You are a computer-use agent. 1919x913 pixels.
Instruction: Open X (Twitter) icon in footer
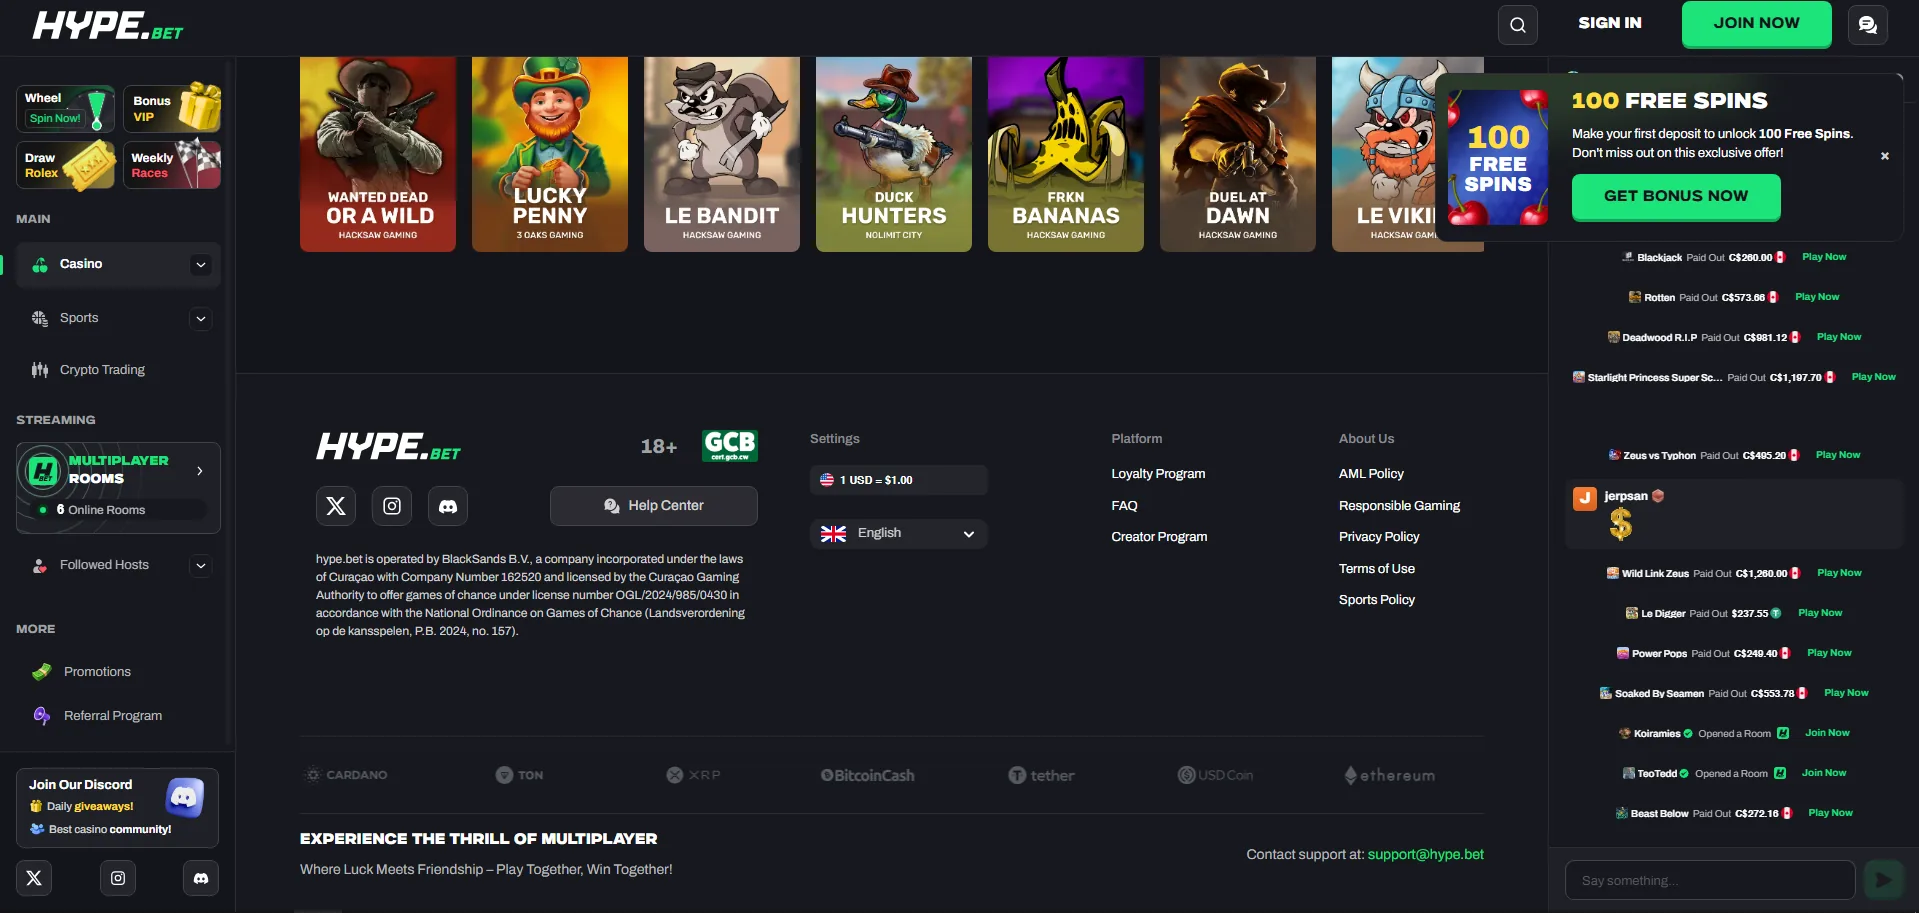click(x=336, y=506)
